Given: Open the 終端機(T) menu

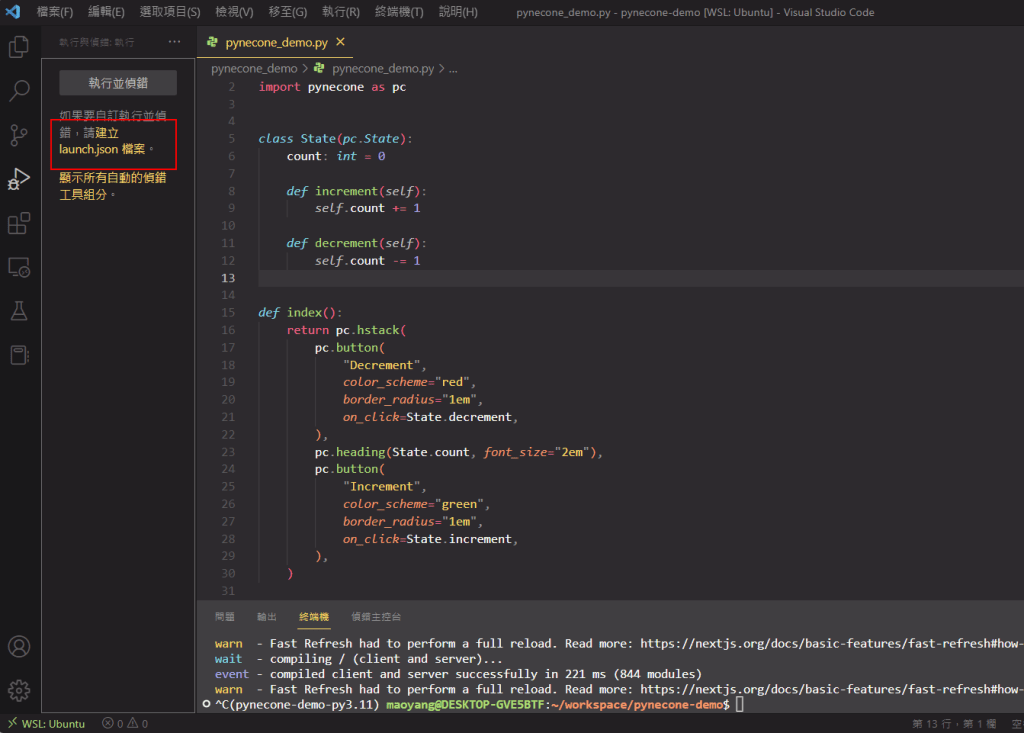Looking at the screenshot, I should click(398, 12).
